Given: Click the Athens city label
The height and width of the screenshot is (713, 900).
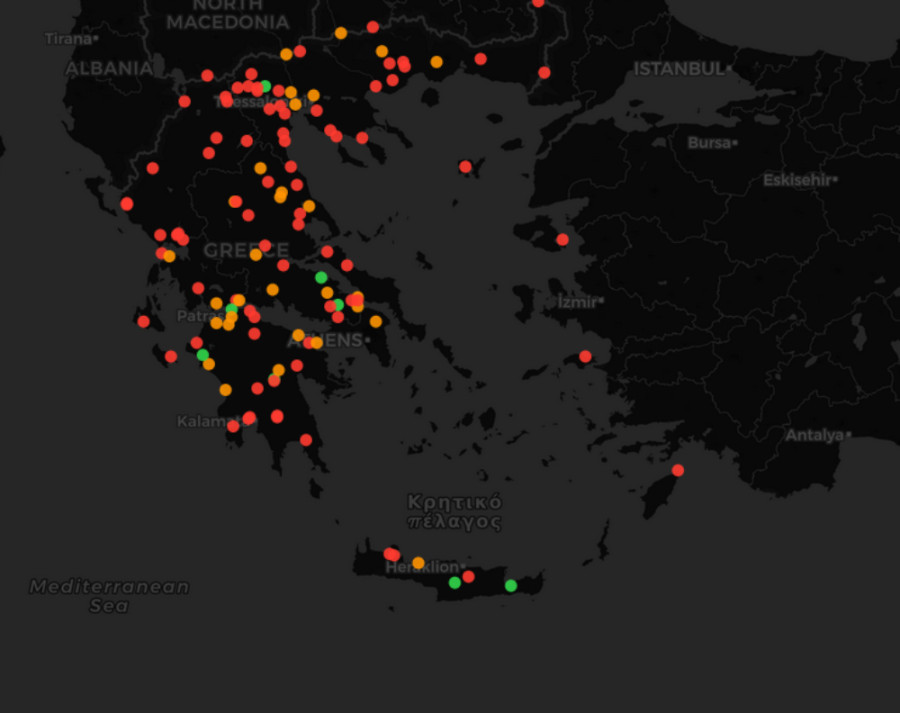Looking at the screenshot, I should point(327,341).
